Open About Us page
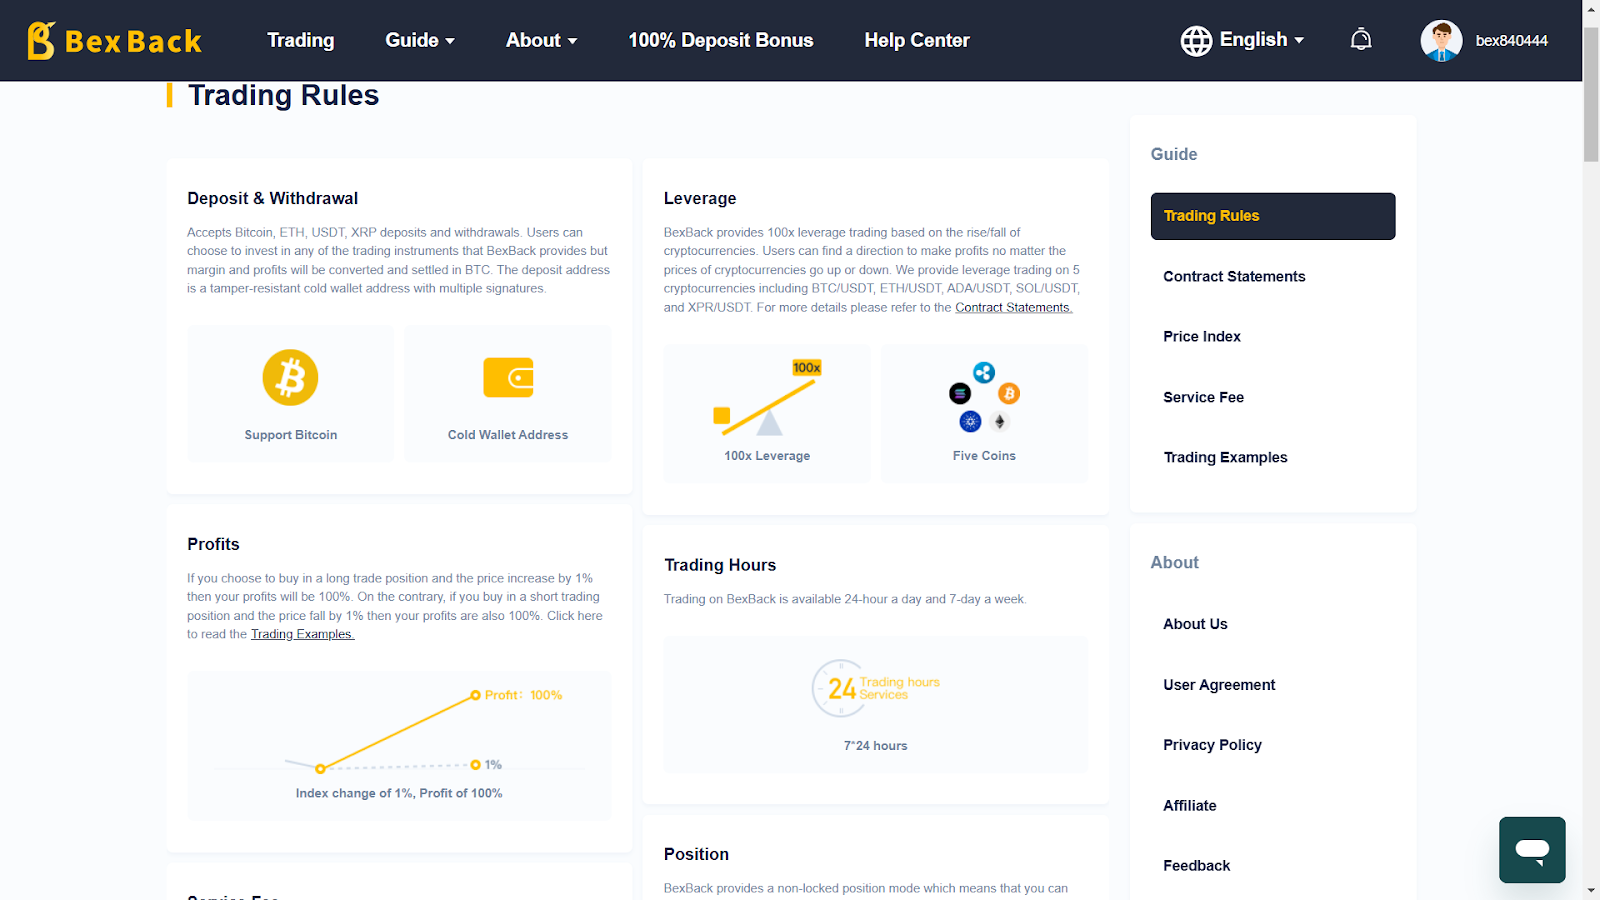Image resolution: width=1600 pixels, height=900 pixels. click(x=1195, y=624)
